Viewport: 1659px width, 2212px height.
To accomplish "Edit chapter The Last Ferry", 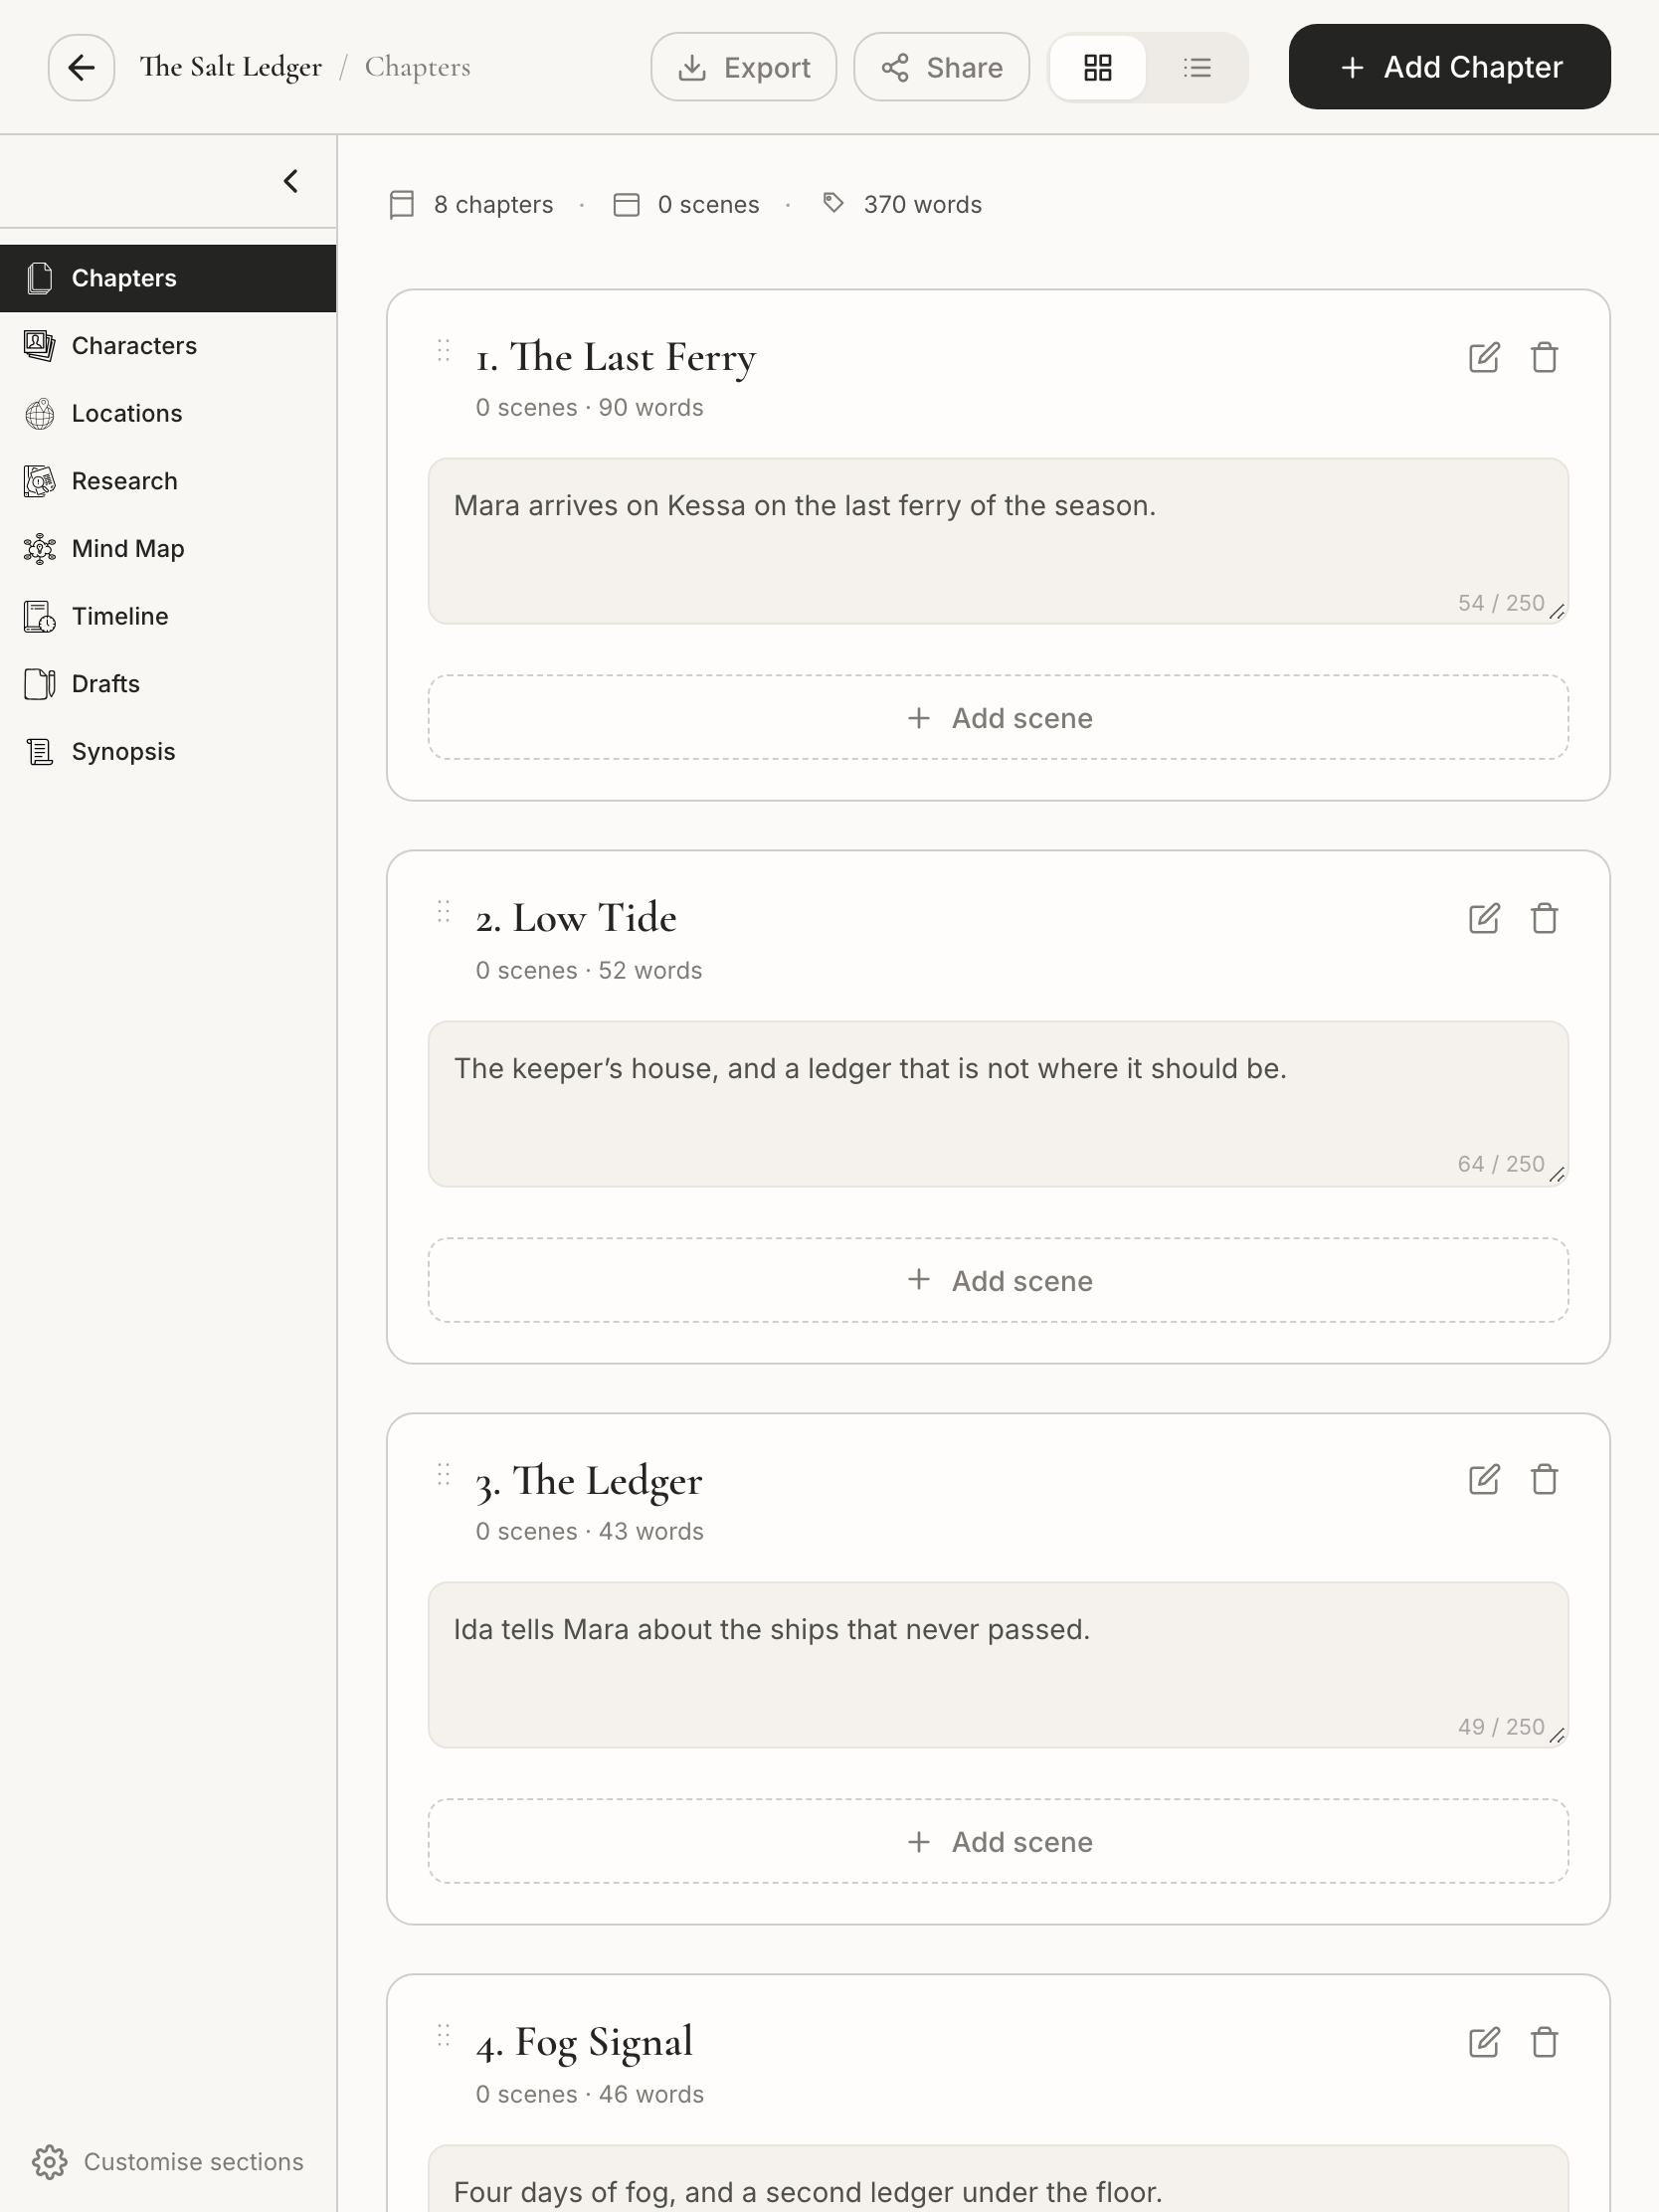I will coord(1484,357).
